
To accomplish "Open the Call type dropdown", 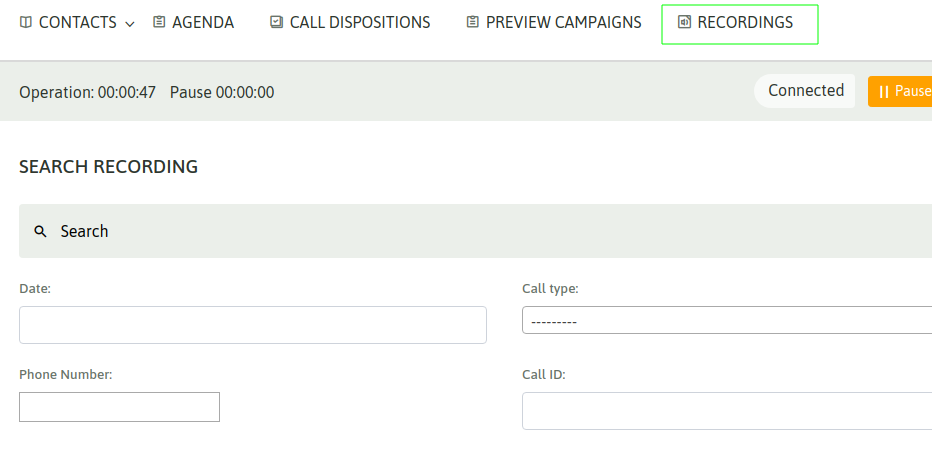I will tap(726, 321).
